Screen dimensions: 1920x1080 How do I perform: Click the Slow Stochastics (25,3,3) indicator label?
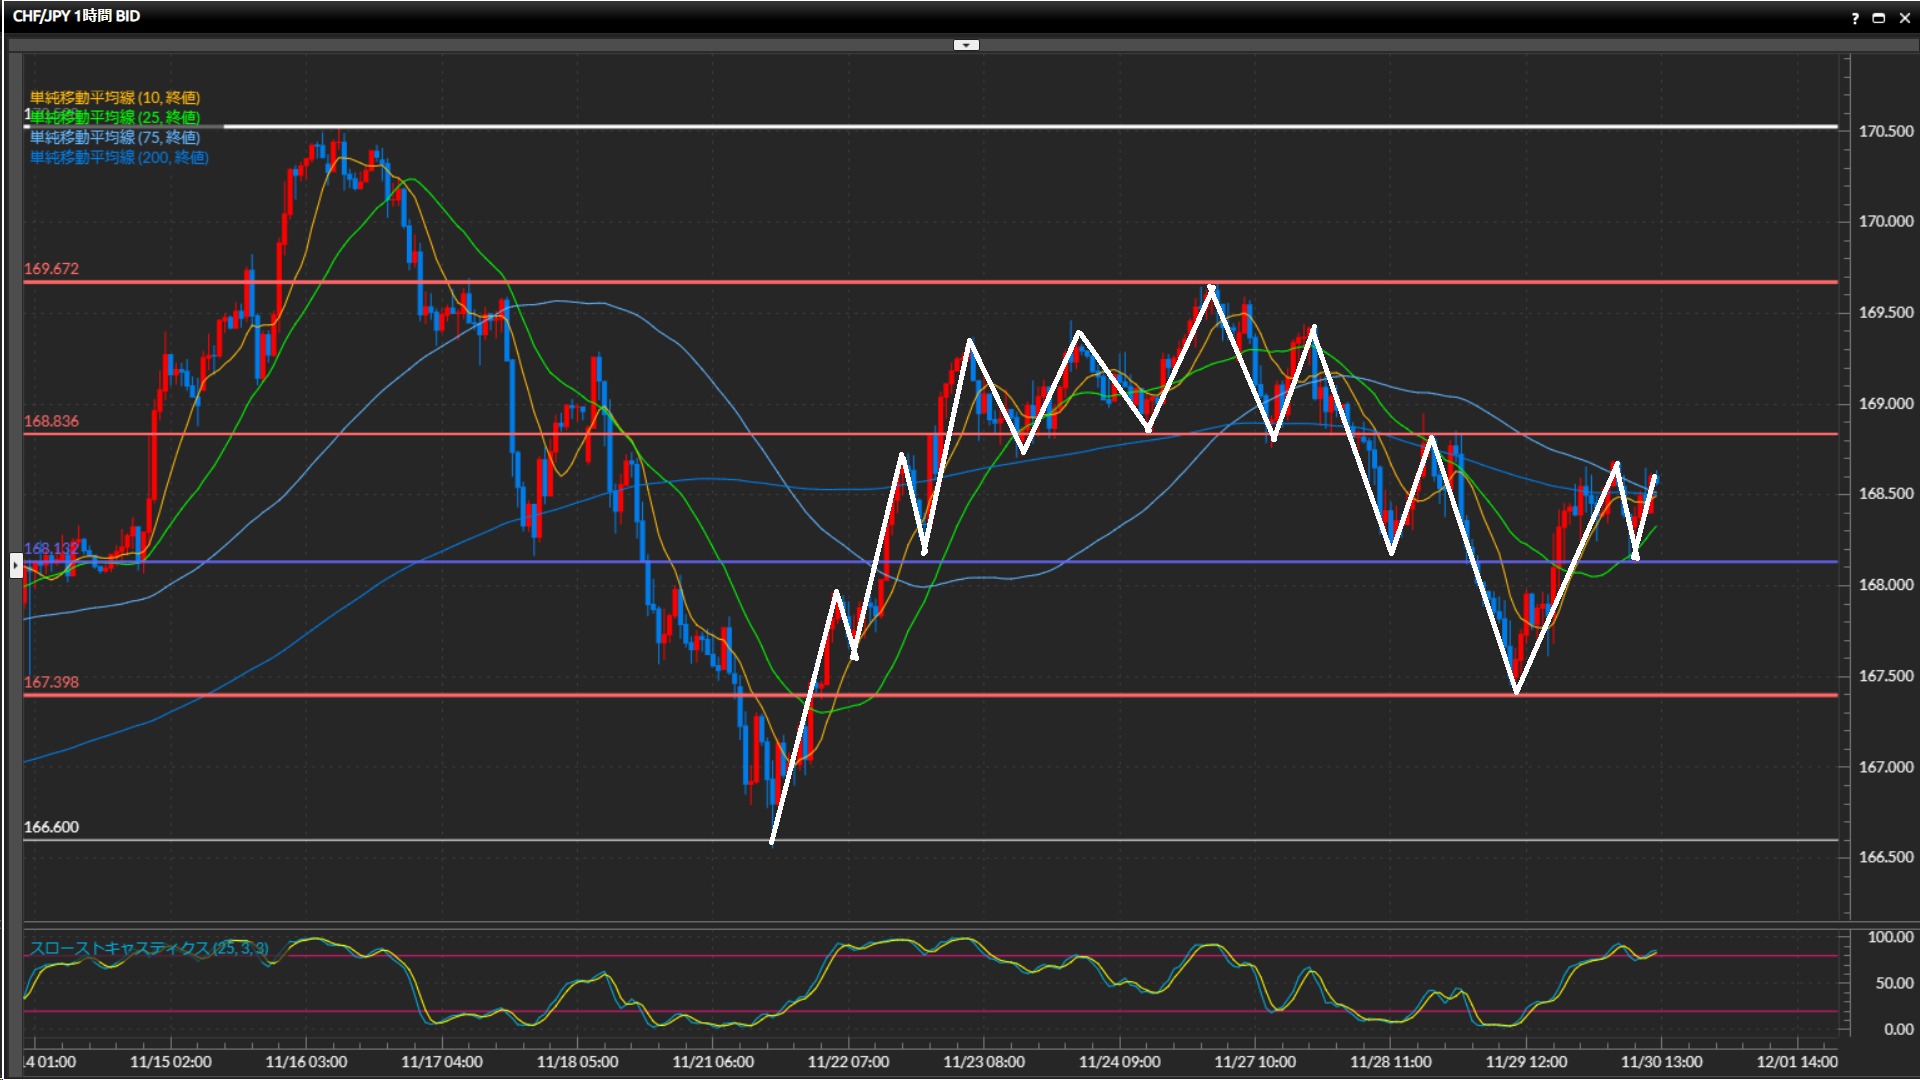point(148,948)
